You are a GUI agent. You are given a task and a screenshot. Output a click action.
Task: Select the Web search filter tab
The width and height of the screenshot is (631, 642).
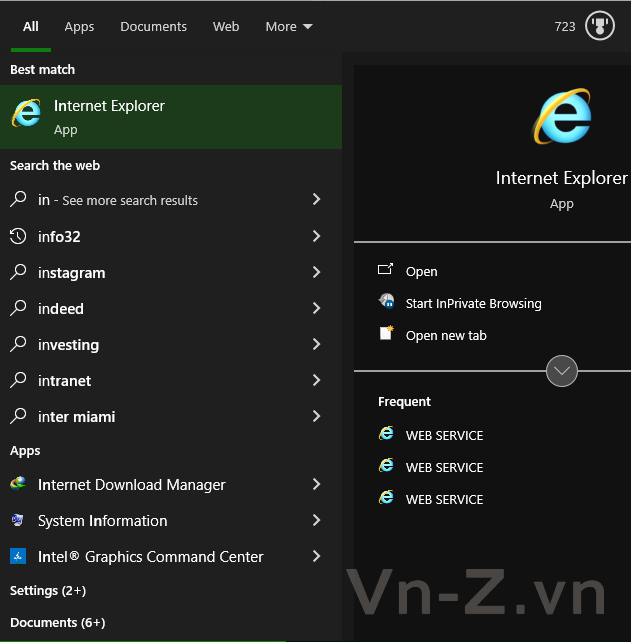point(226,27)
